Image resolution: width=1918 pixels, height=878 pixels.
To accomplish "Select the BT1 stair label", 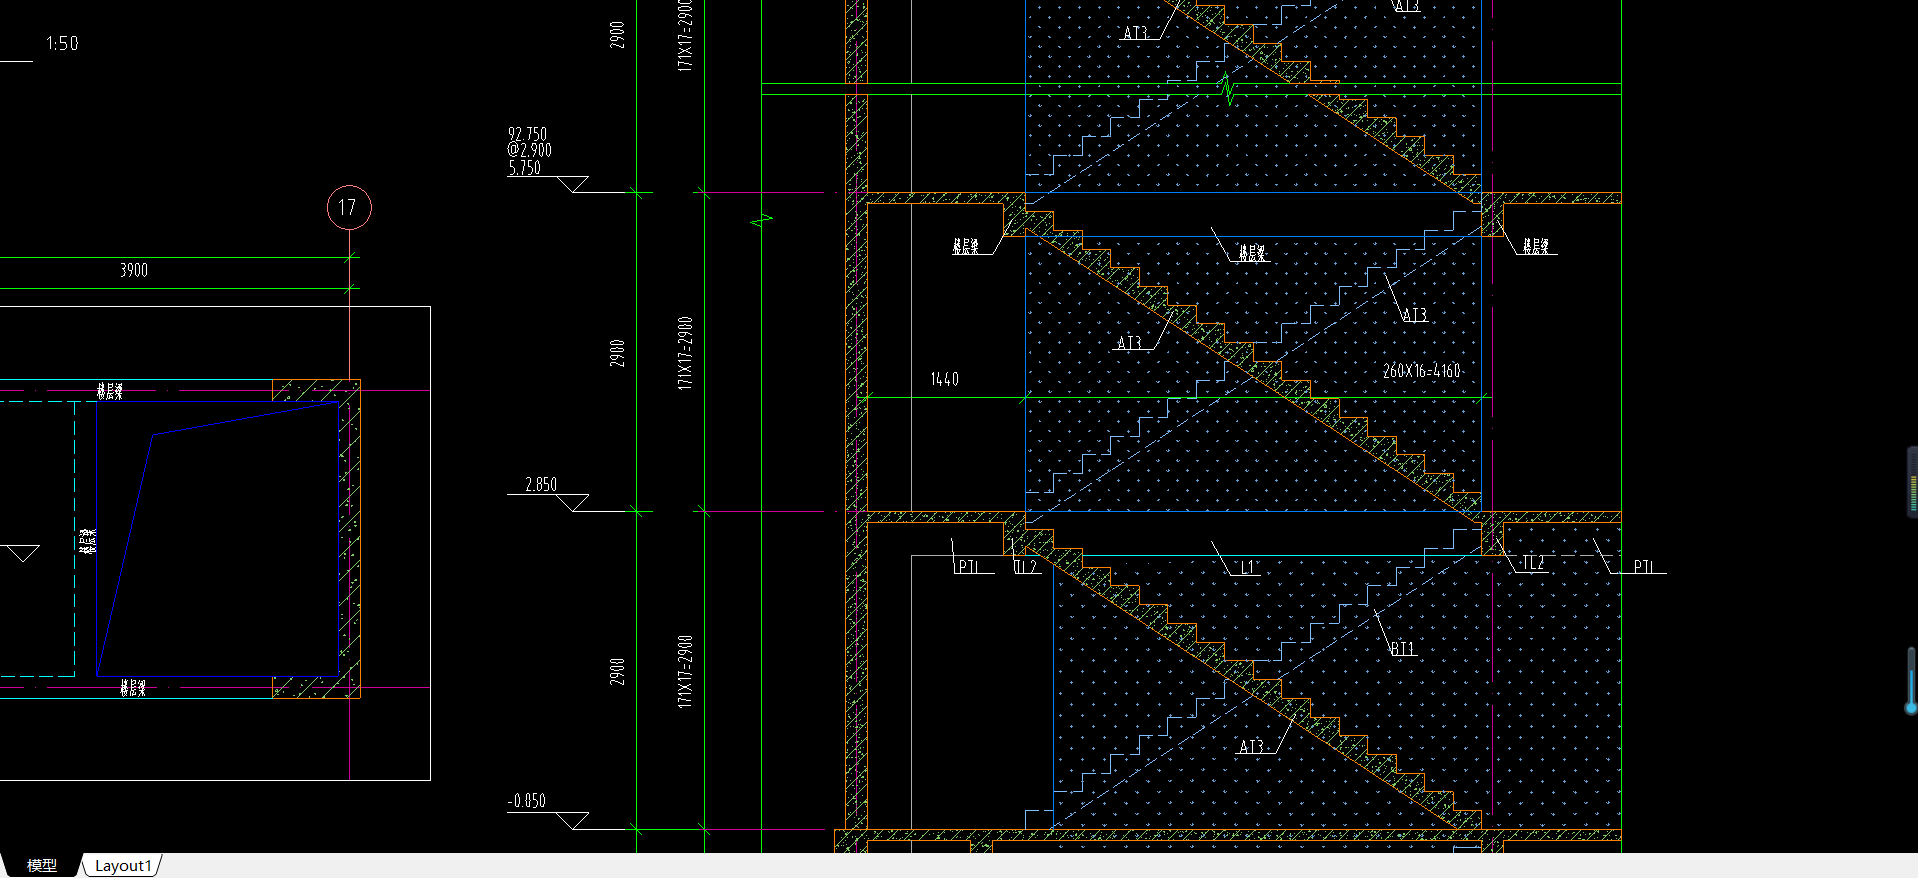I will coord(1403,649).
